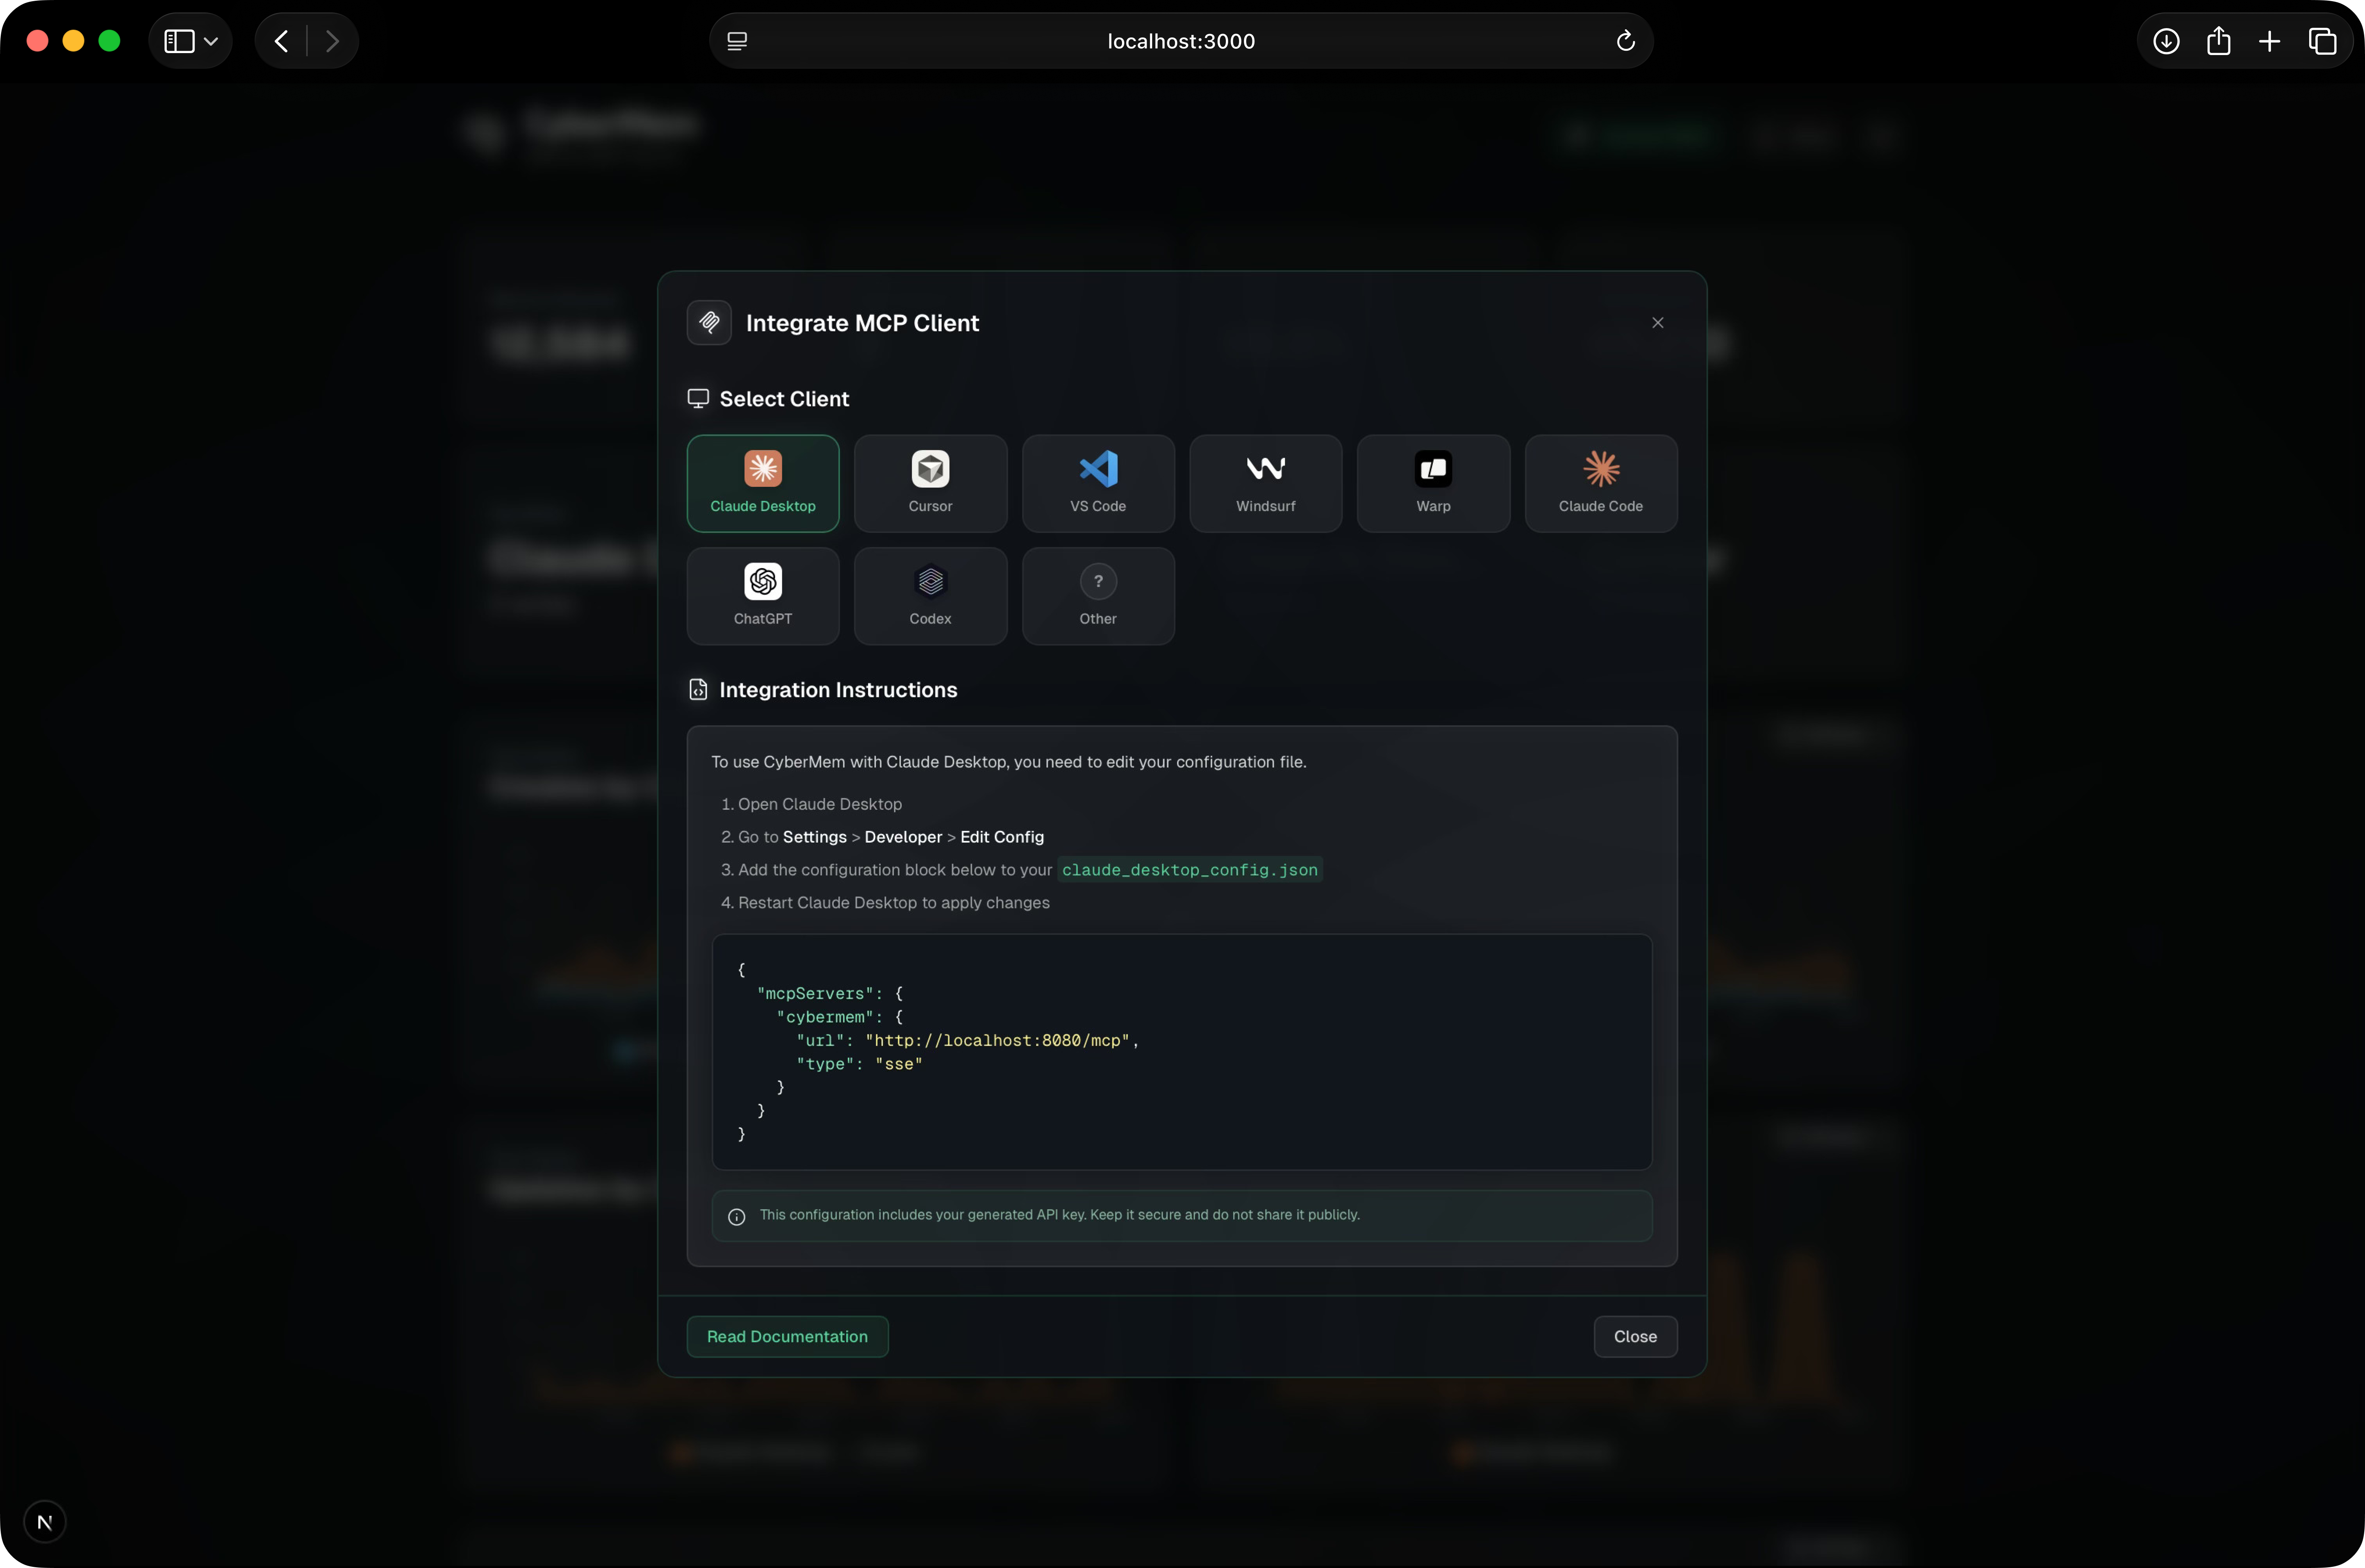2365x1568 pixels.
Task: Select ChatGPT as the client
Action: (762, 596)
